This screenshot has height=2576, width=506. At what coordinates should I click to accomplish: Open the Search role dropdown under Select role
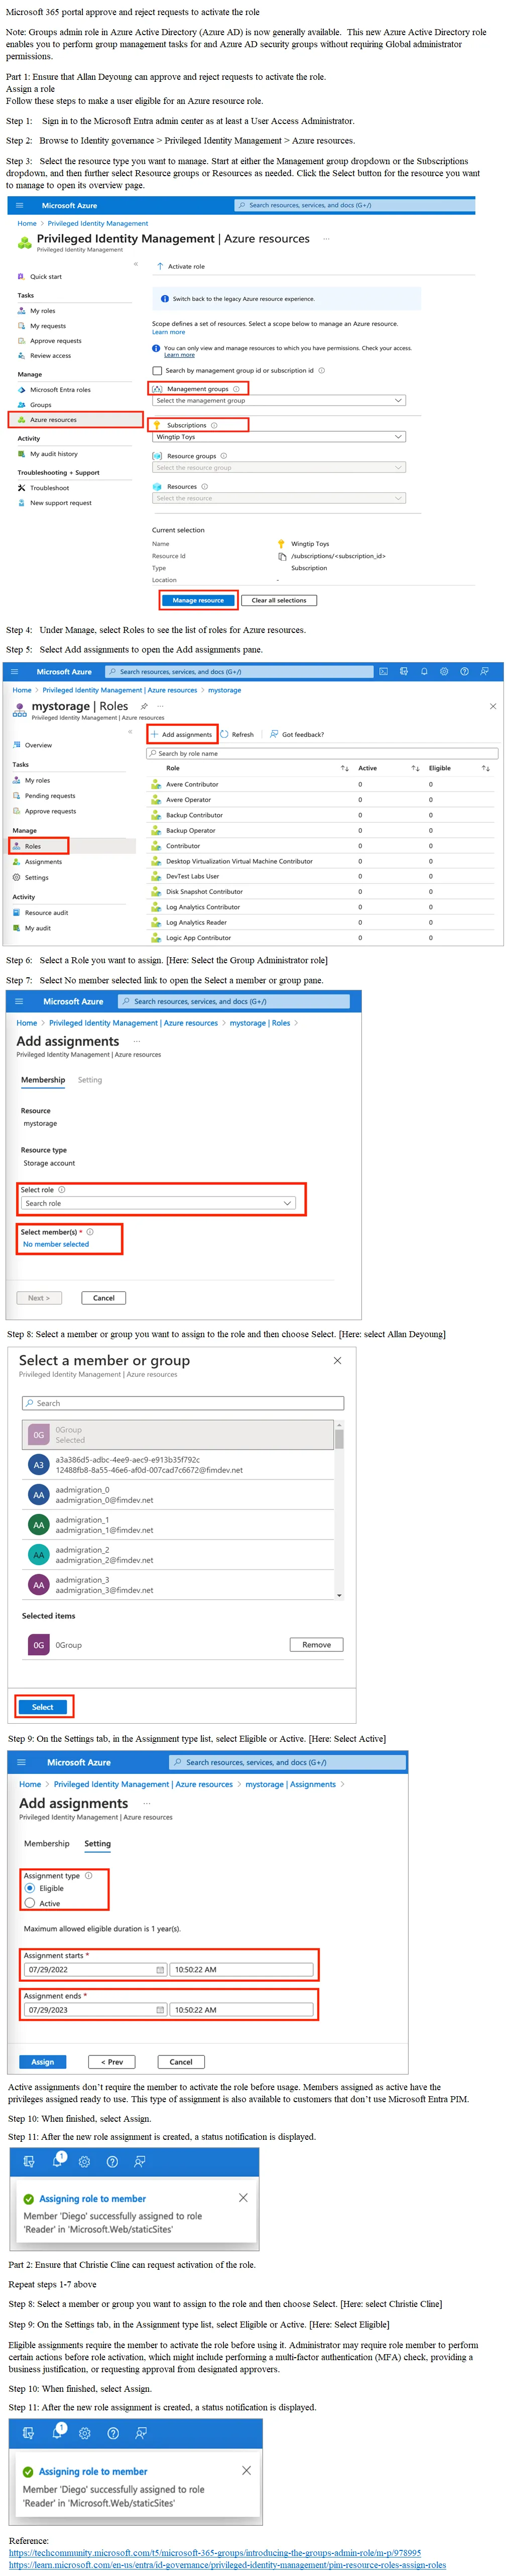(x=158, y=1203)
